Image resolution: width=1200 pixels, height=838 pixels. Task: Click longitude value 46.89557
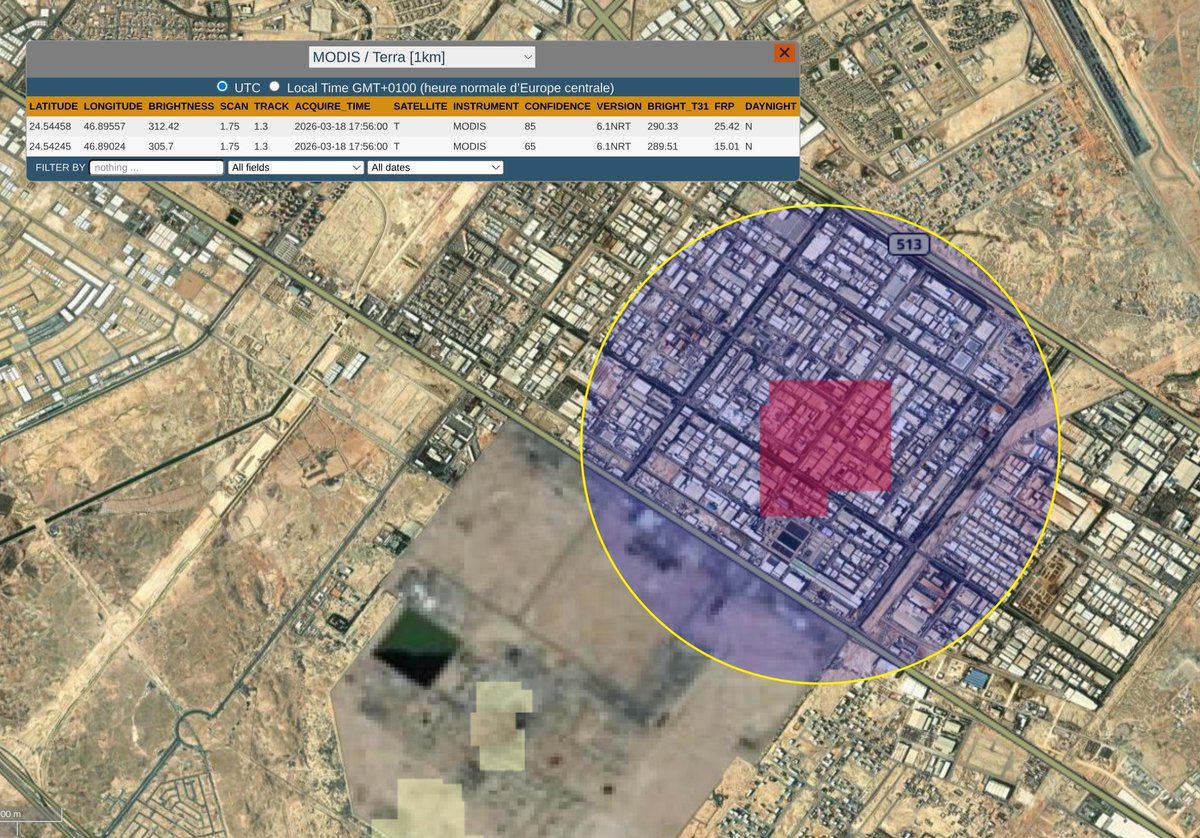pyautogui.click(x=104, y=126)
